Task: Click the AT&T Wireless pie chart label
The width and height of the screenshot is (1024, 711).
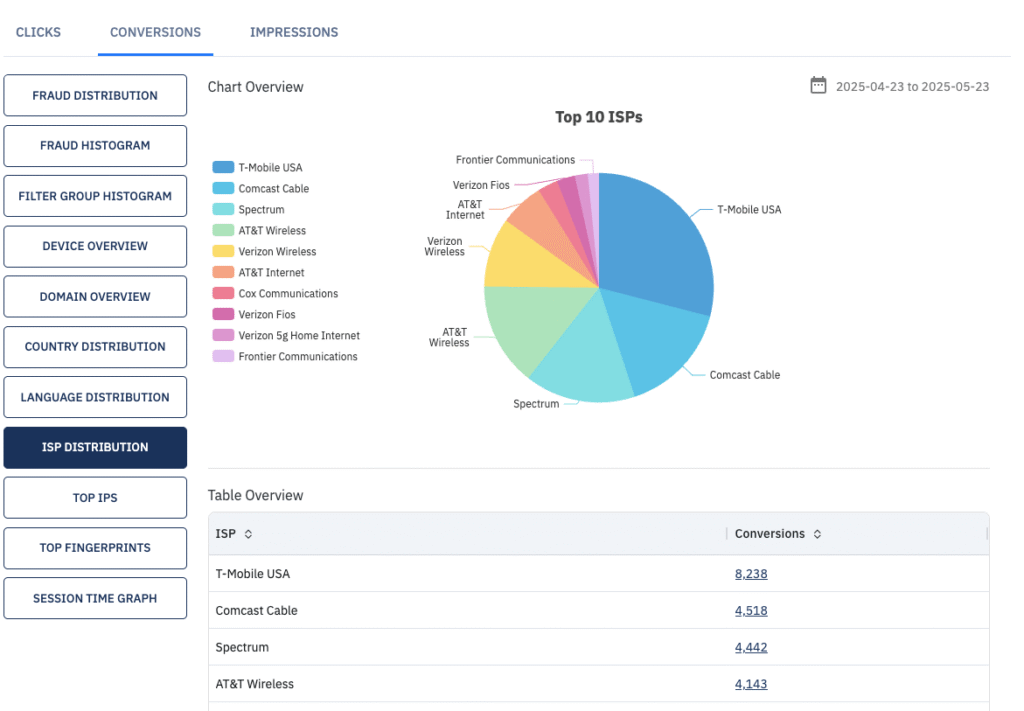Action: (x=449, y=337)
